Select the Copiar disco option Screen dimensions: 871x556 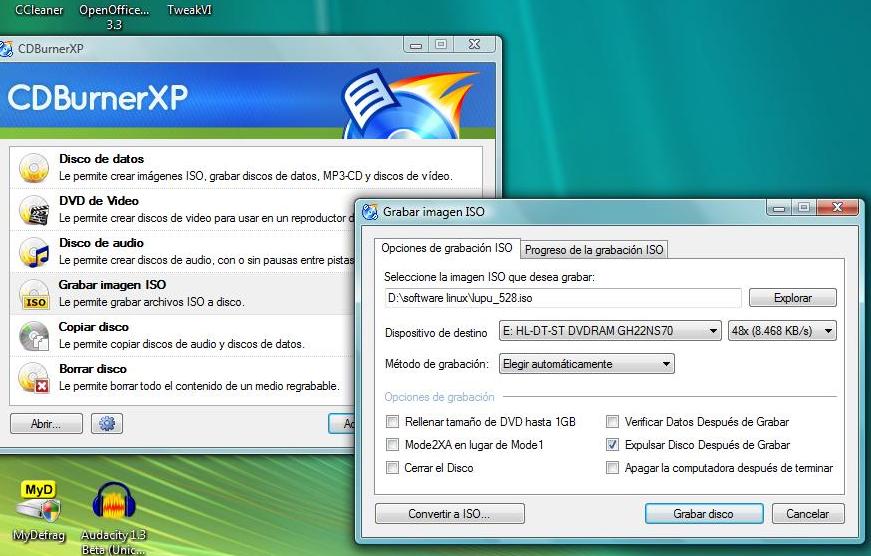183,336
